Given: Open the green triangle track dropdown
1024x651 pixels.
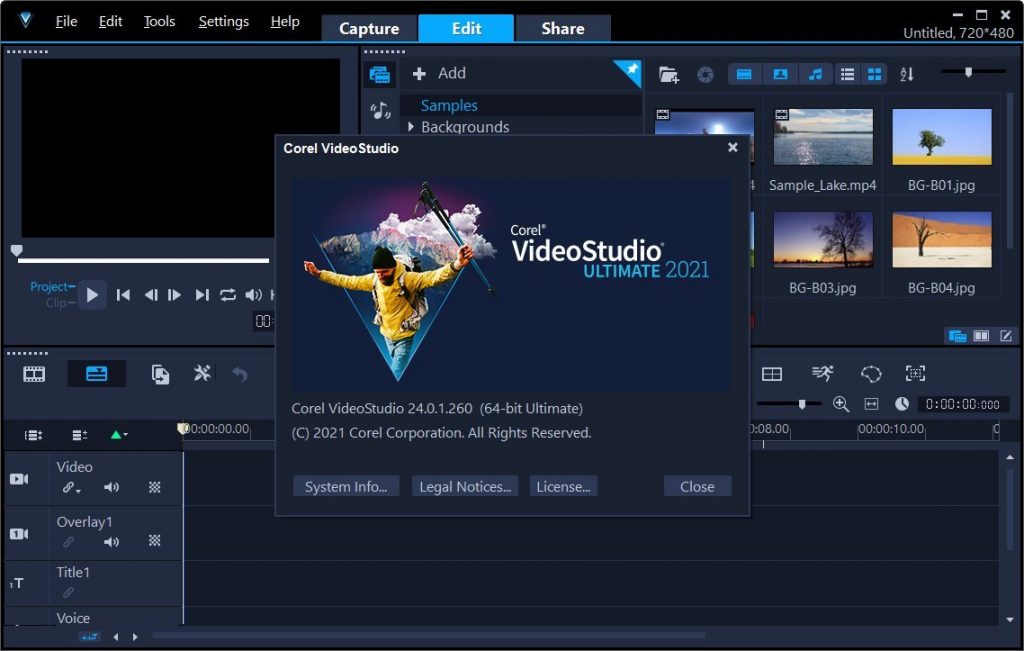Looking at the screenshot, I should 118,435.
